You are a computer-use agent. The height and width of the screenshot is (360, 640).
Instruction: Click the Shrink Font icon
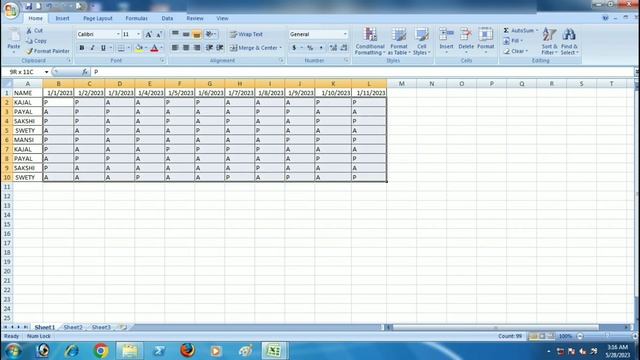159,34
